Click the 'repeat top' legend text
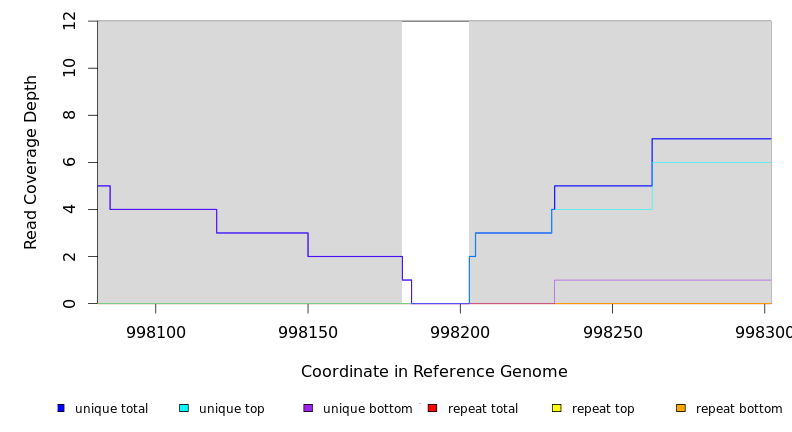Image resolution: width=792 pixels, height=432 pixels. click(602, 409)
